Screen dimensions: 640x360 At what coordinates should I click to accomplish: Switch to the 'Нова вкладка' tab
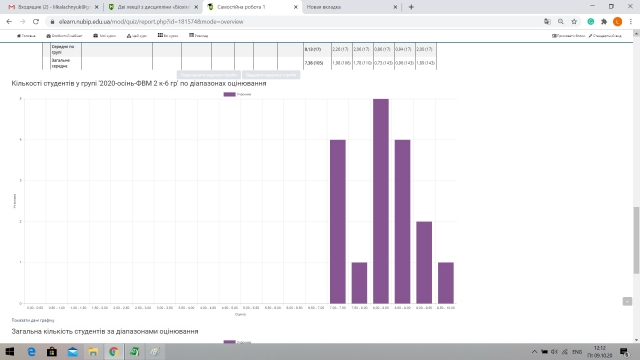click(352, 7)
